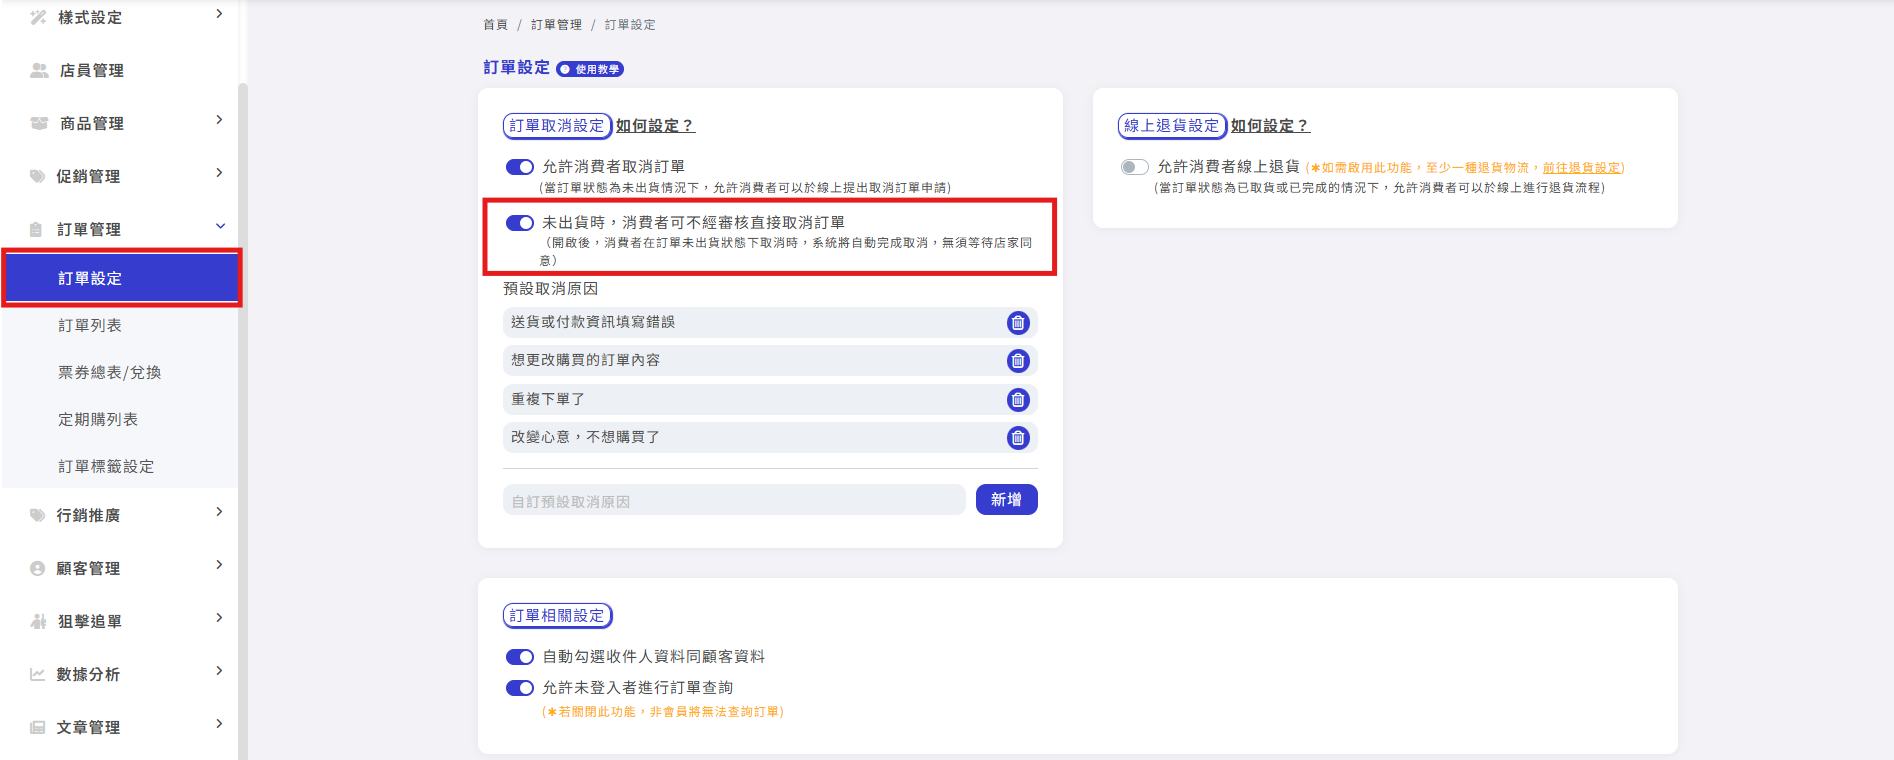Image resolution: width=1894 pixels, height=760 pixels.
Task: Click the 數據分析 chart icon
Action: coord(37,674)
